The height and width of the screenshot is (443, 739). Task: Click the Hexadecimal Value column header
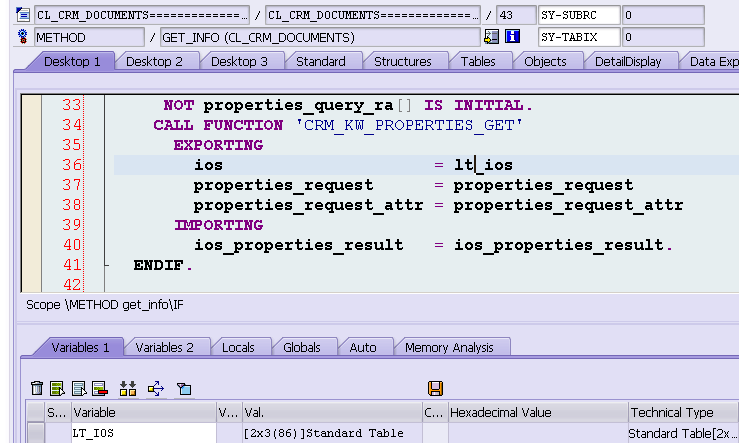coord(538,413)
